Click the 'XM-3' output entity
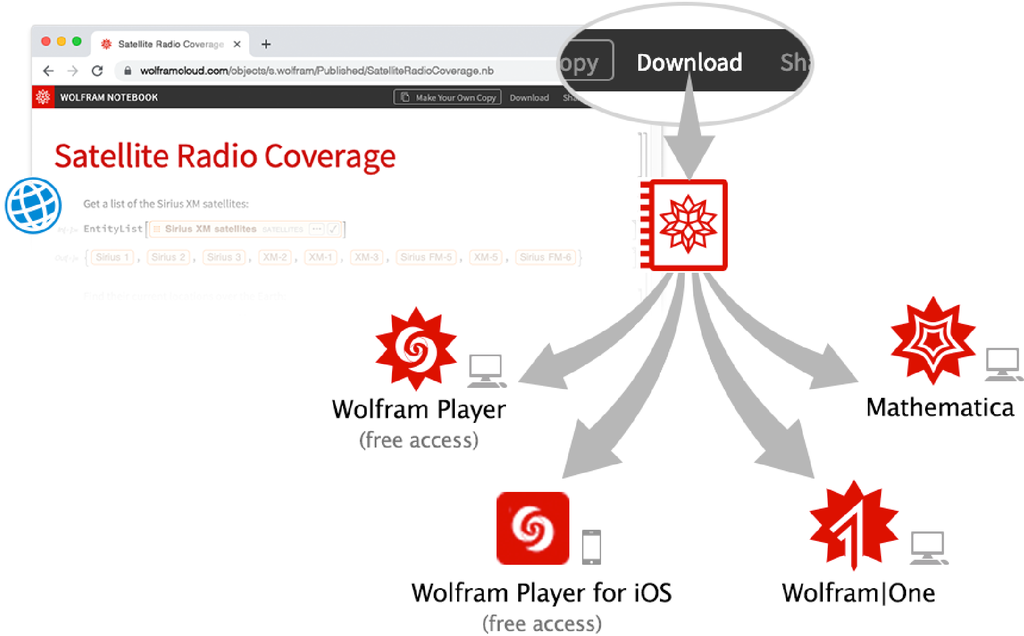Screen dimensions: 1024x636 pos(366,257)
